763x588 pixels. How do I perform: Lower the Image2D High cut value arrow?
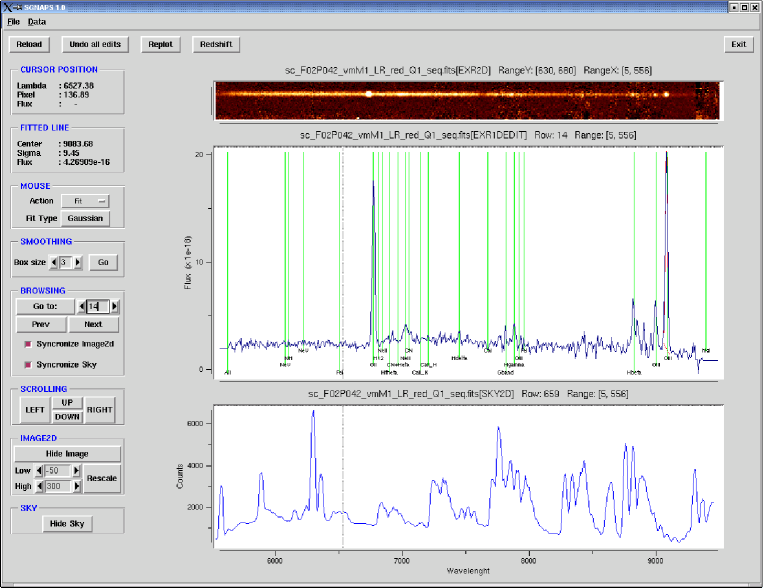[x=40, y=486]
